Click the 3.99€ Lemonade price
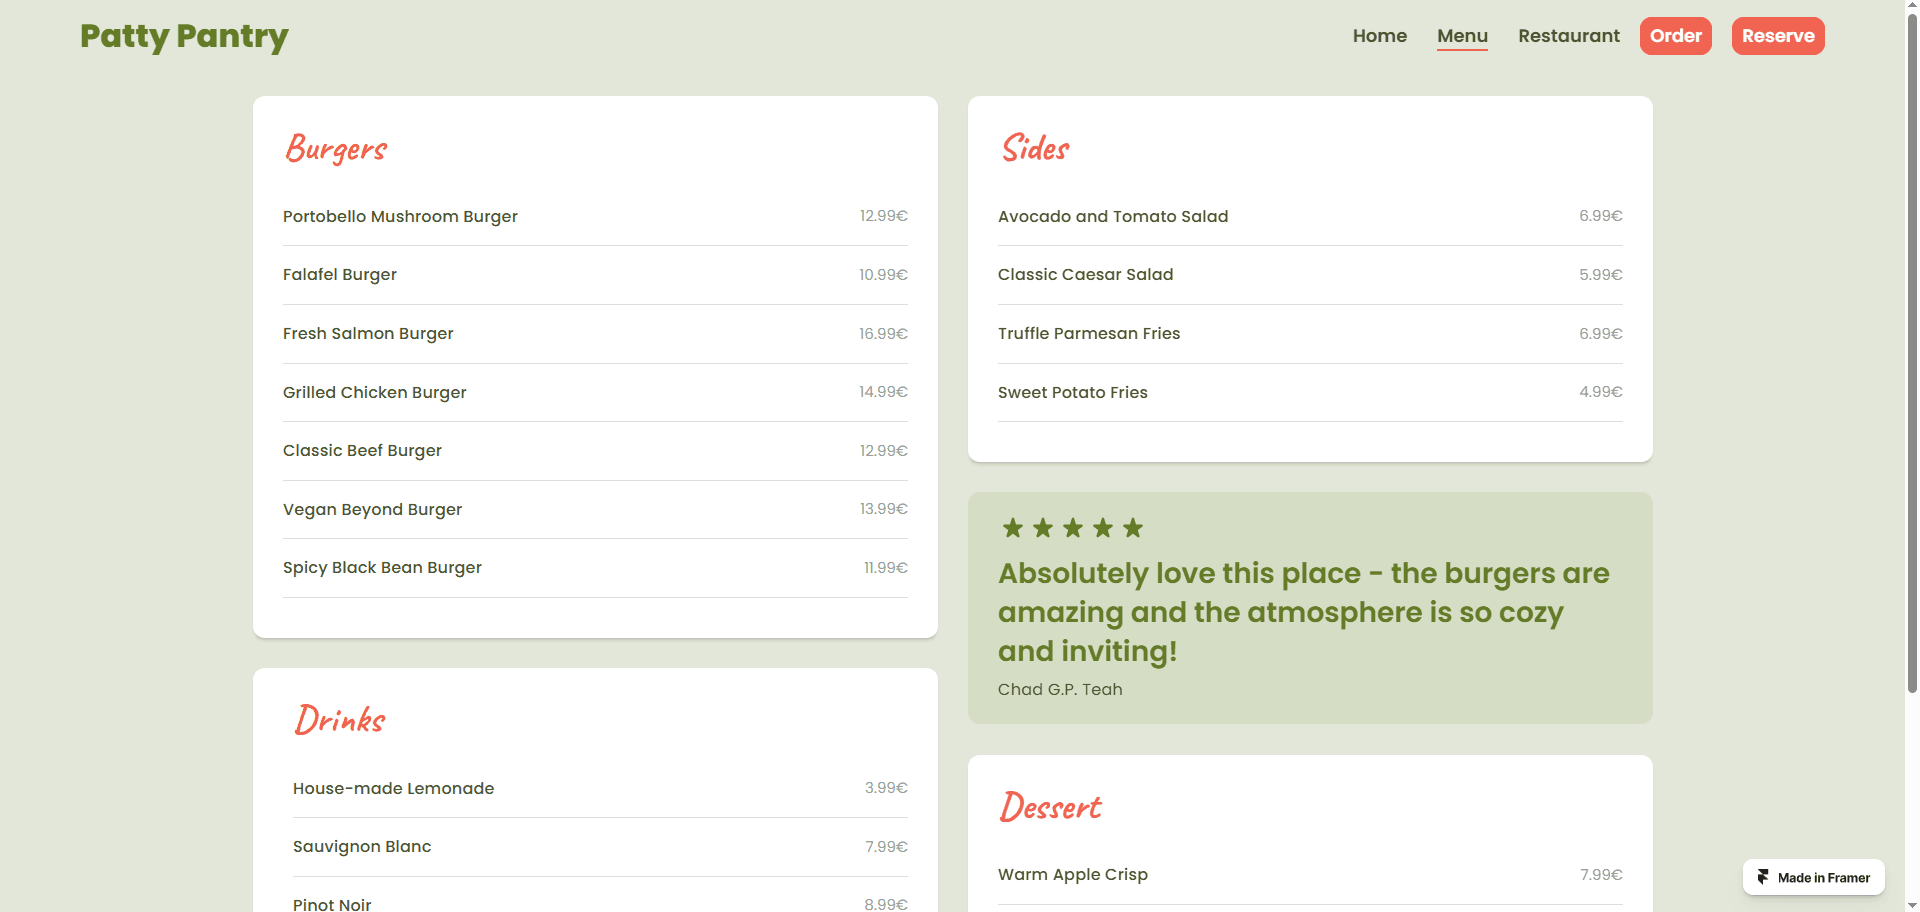Image resolution: width=1920 pixels, height=912 pixels. click(x=886, y=787)
